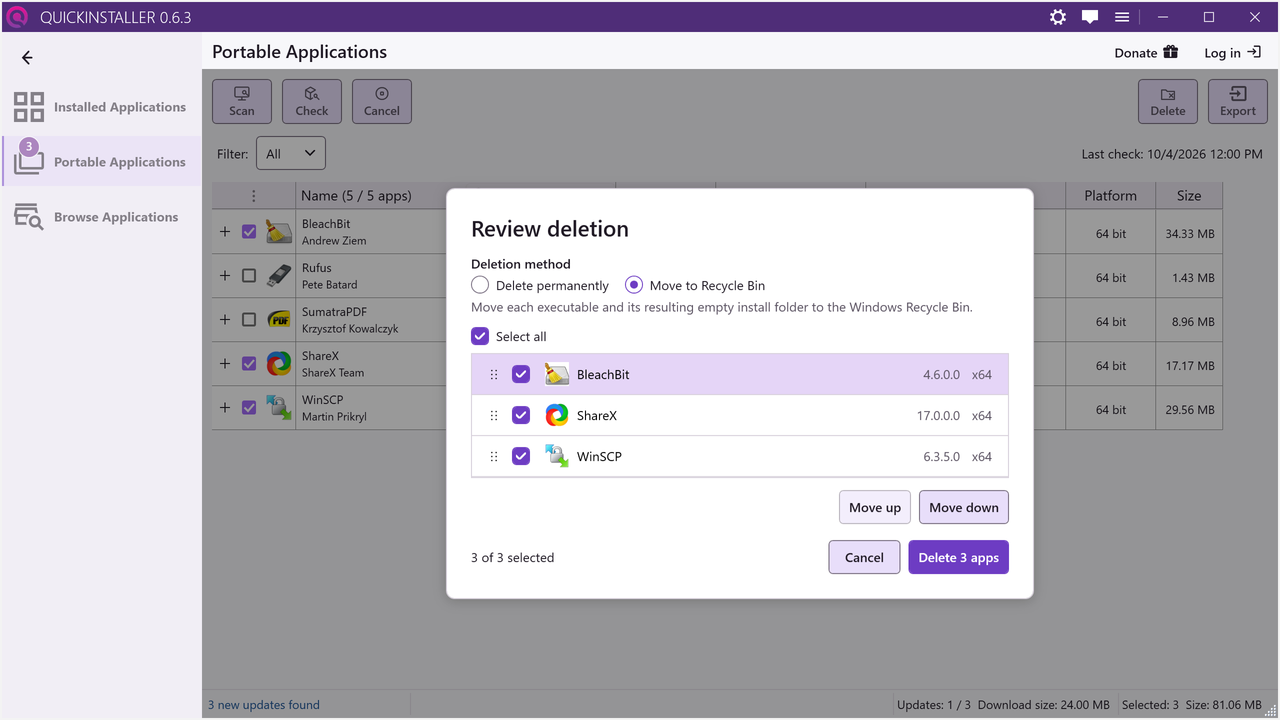Screen dimensions: 1280x720
Task: Click the Donate link
Action: 1146,53
